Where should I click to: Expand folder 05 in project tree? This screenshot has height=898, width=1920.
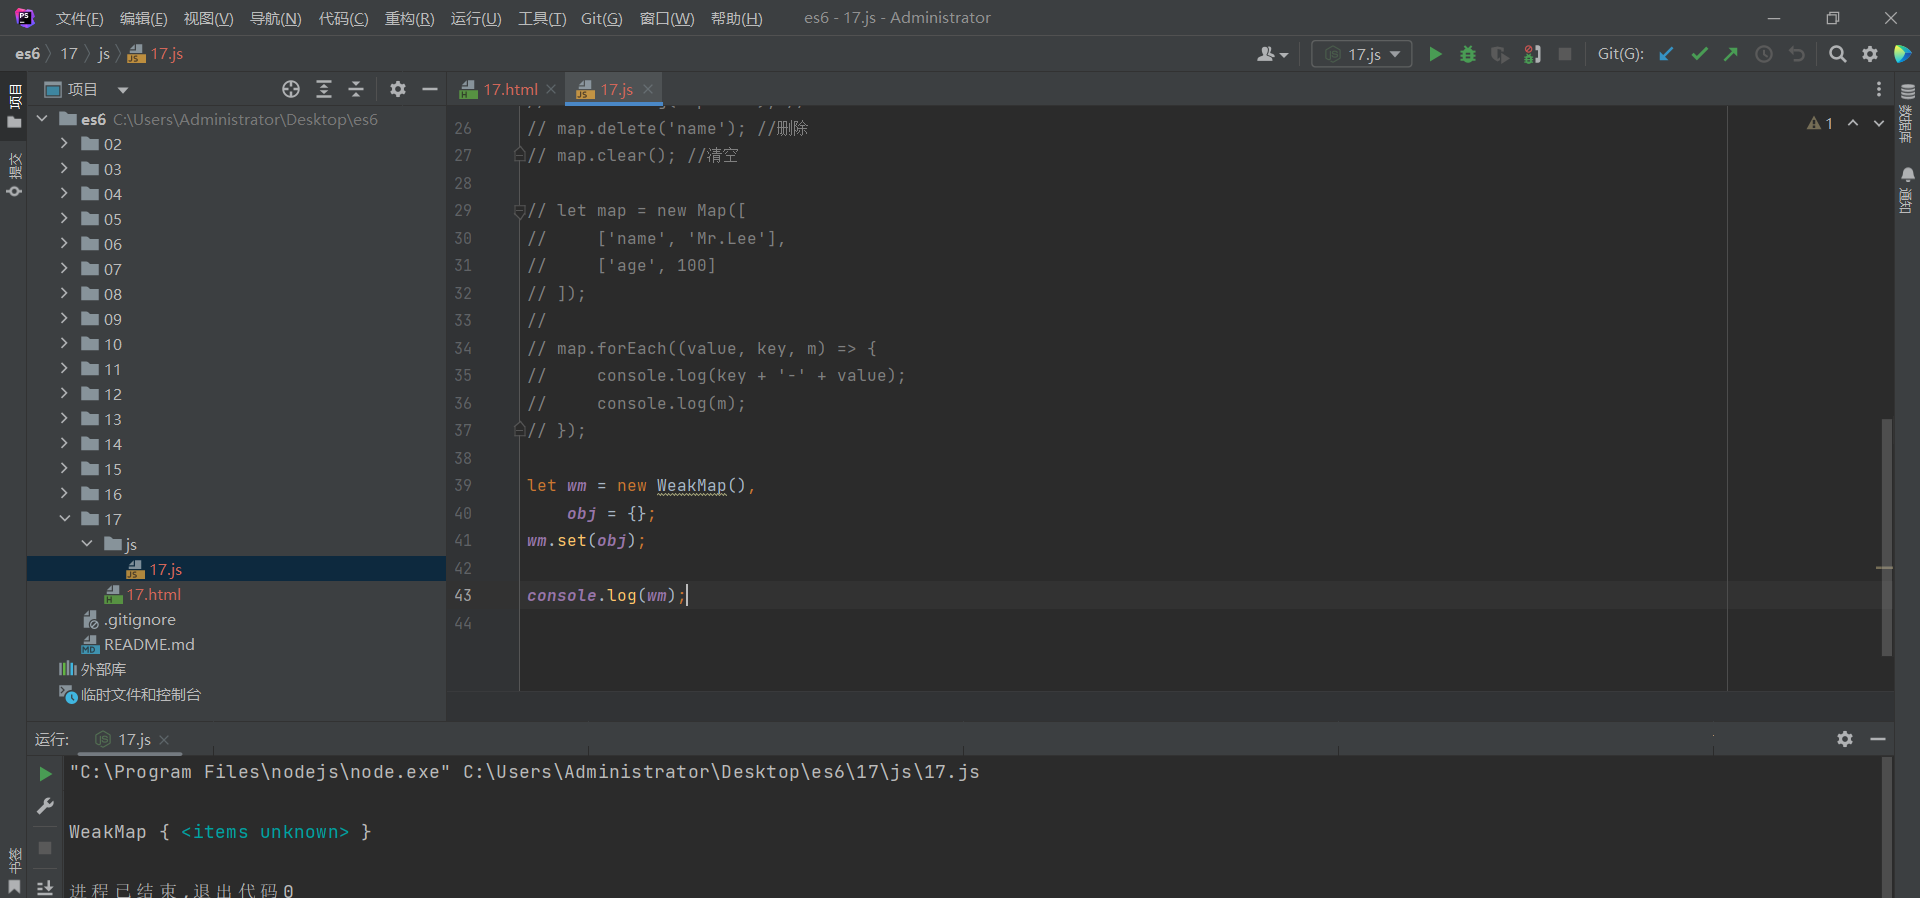click(x=64, y=218)
